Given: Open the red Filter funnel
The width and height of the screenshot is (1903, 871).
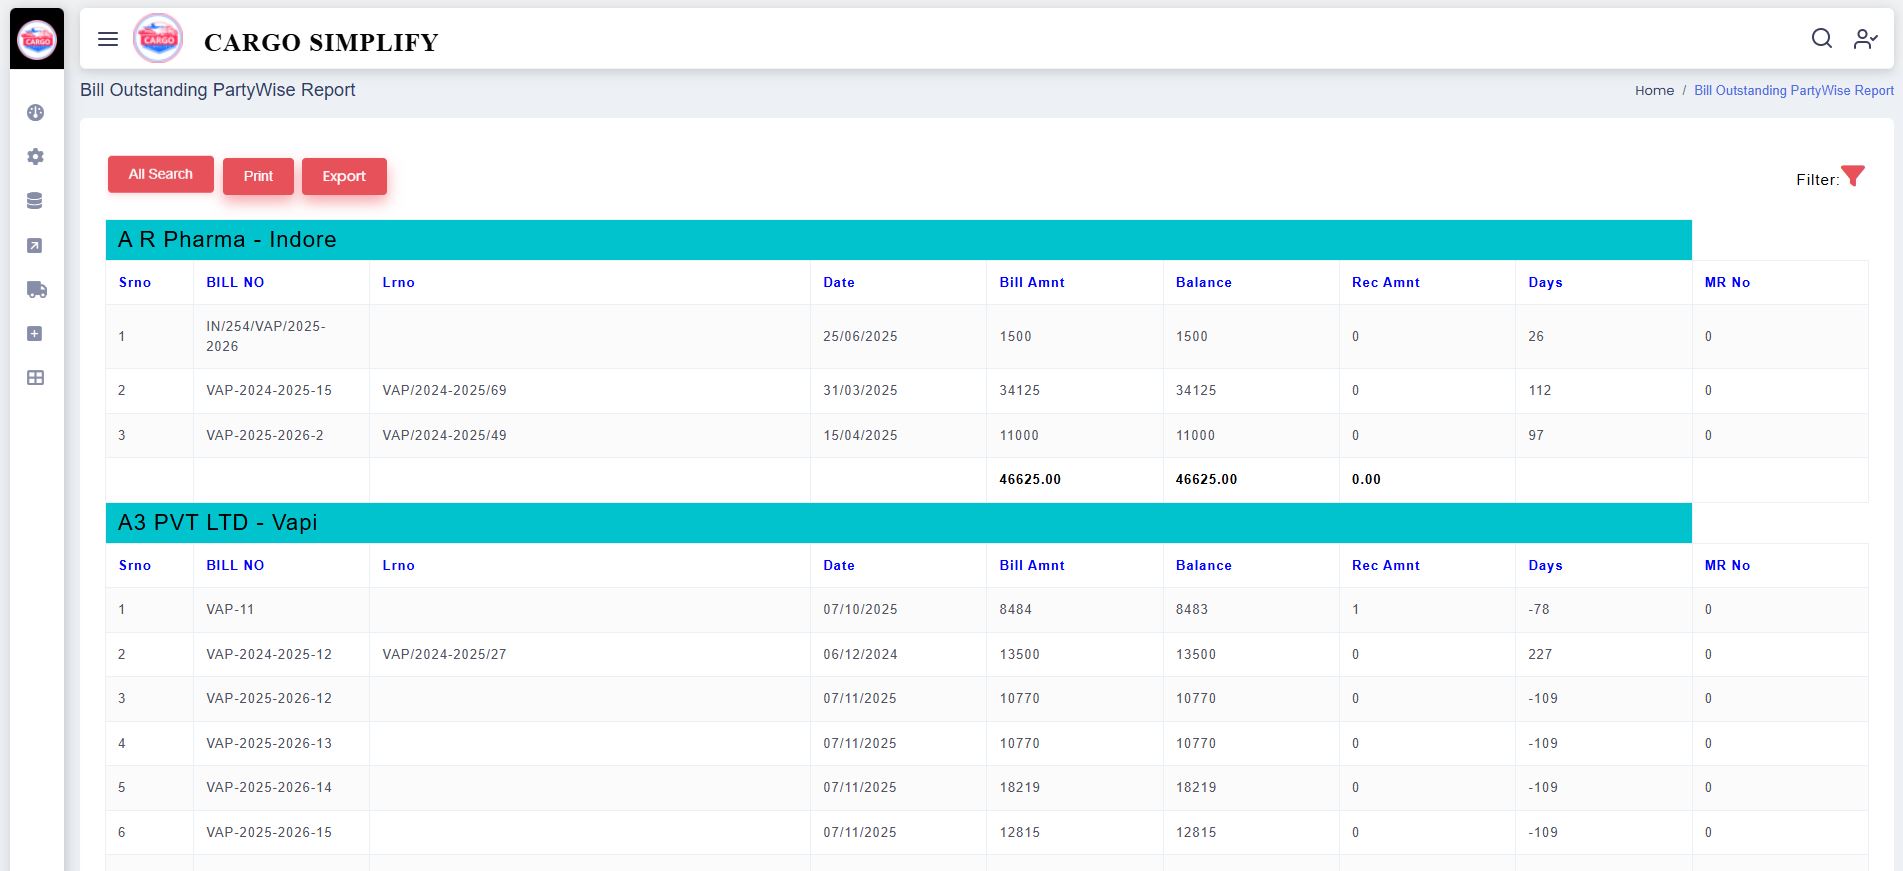Looking at the screenshot, I should click(1853, 177).
